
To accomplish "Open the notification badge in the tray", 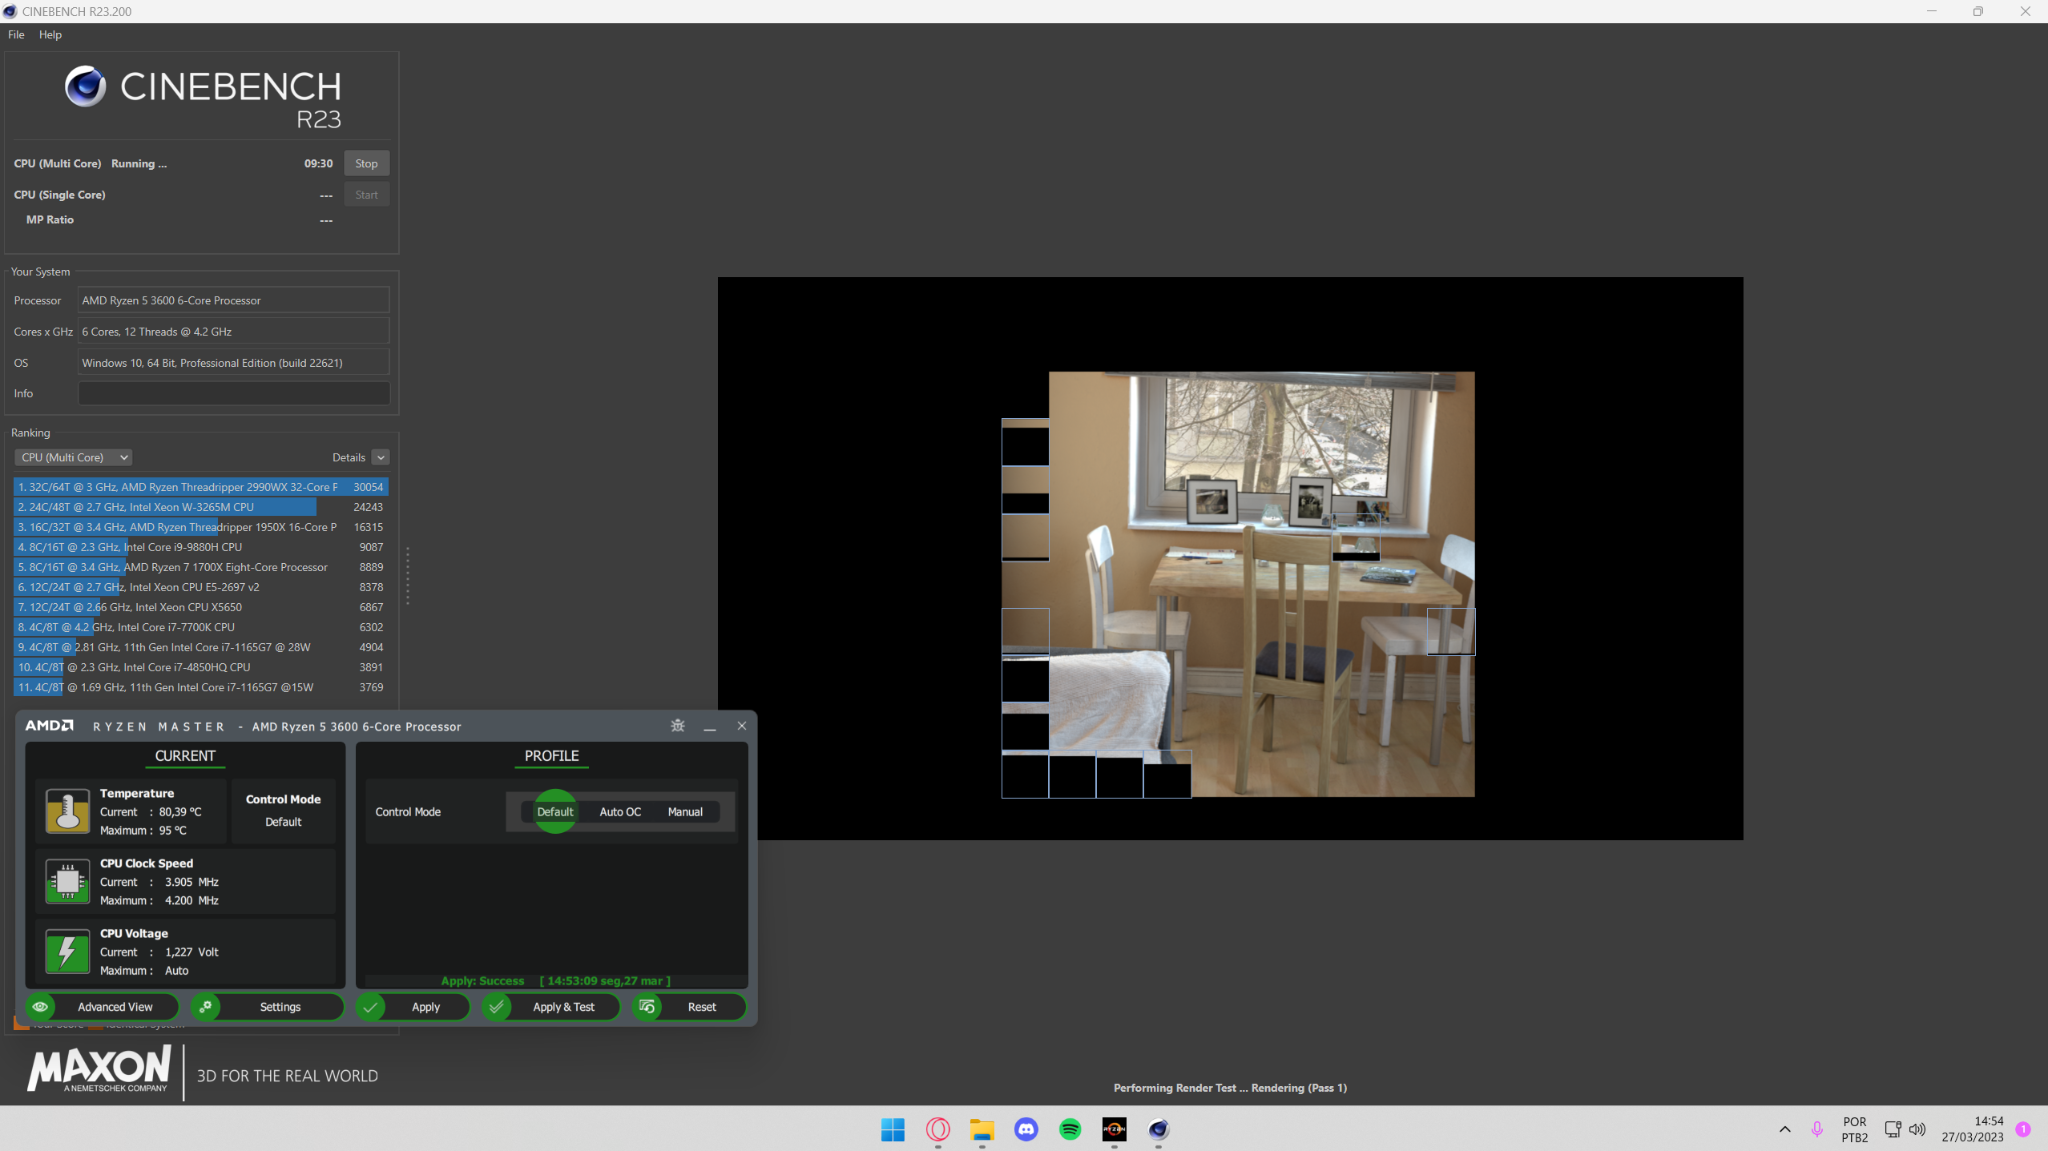I will click(2023, 1129).
